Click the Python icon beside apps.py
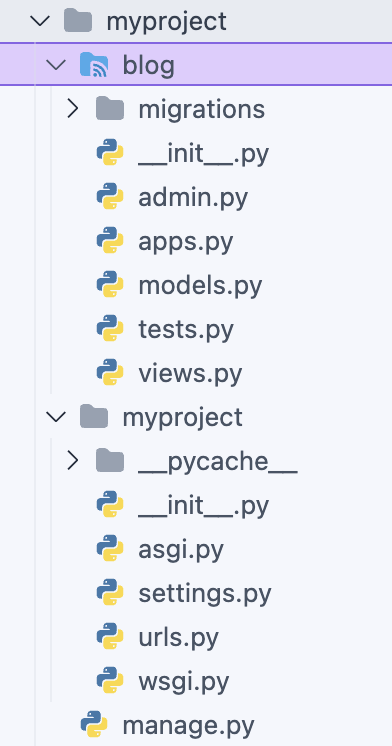The width and height of the screenshot is (392, 746). coord(110,241)
